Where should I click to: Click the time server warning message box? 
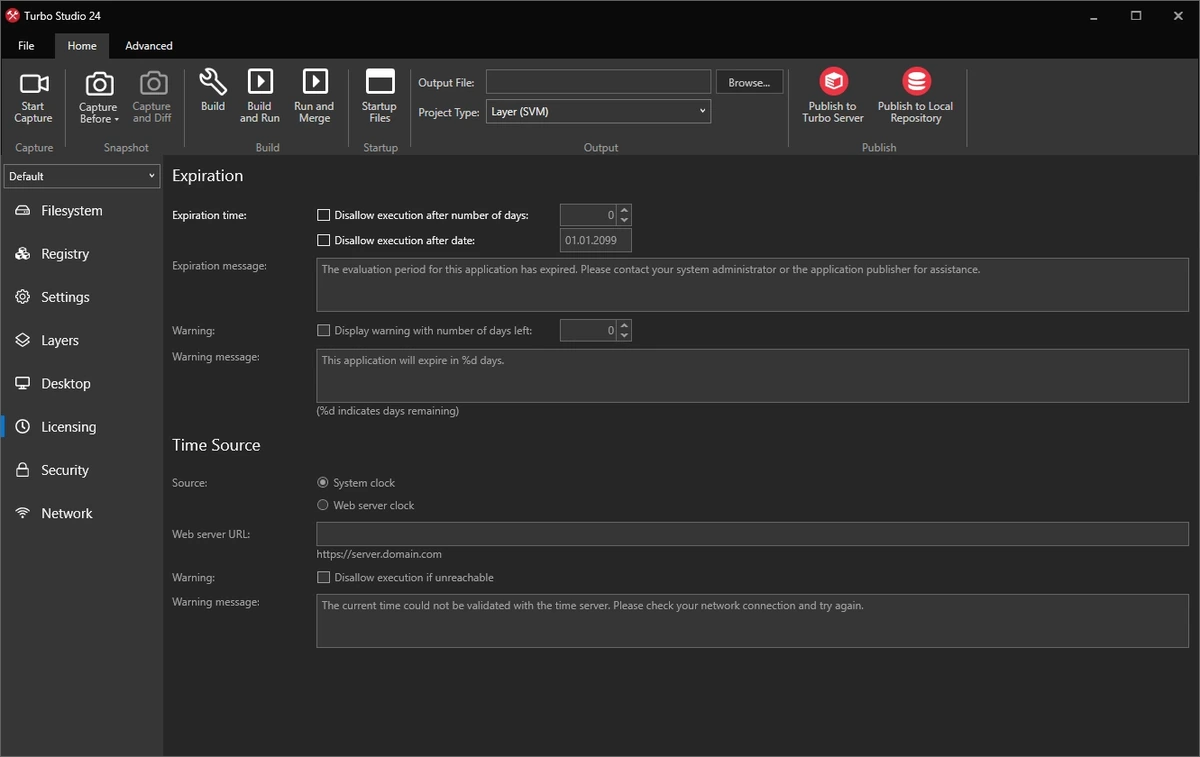click(752, 621)
